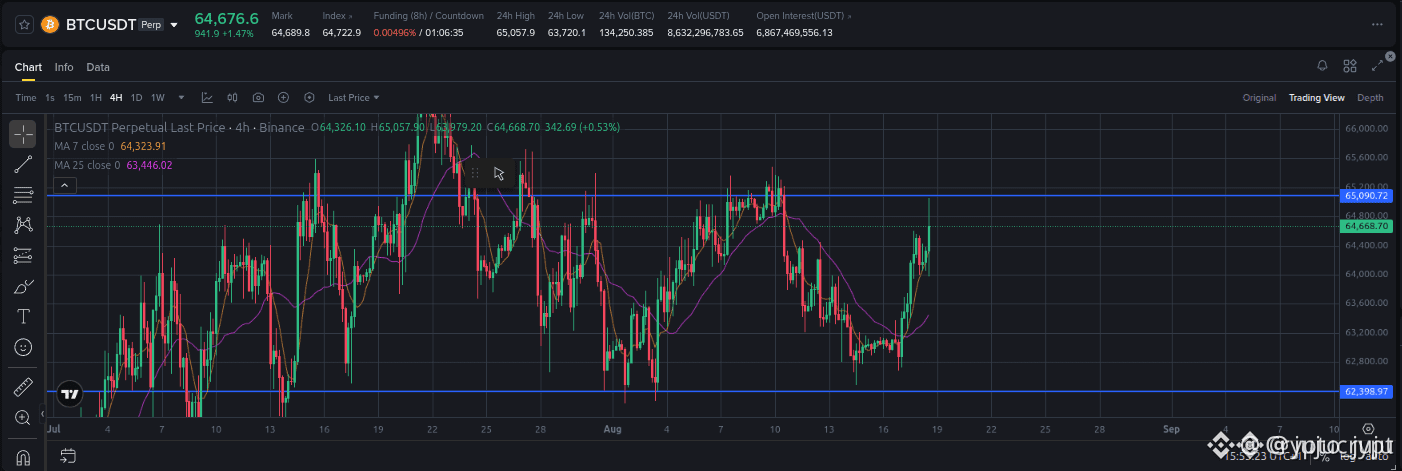This screenshot has height=471, width=1402.
Task: Select the 65,090.72 horizontal line price label
Action: [1364, 196]
